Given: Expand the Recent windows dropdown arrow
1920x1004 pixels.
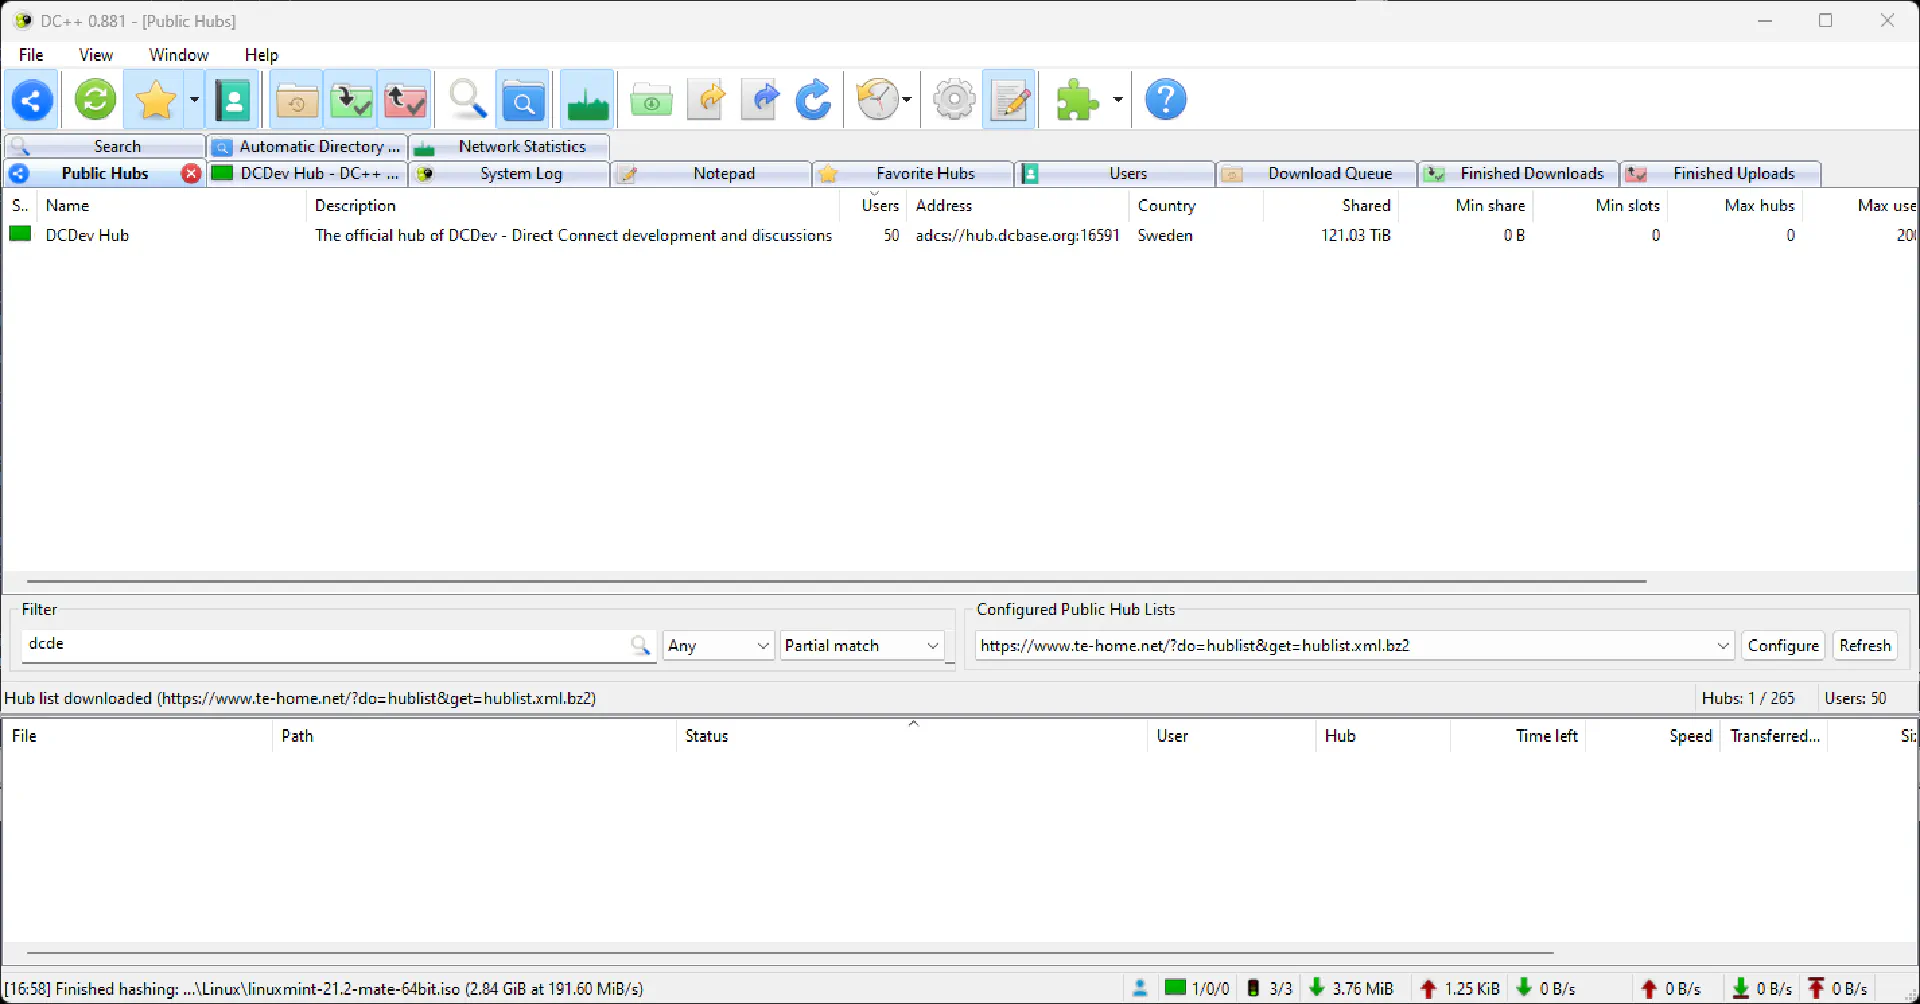Looking at the screenshot, I should pyautogui.click(x=907, y=100).
